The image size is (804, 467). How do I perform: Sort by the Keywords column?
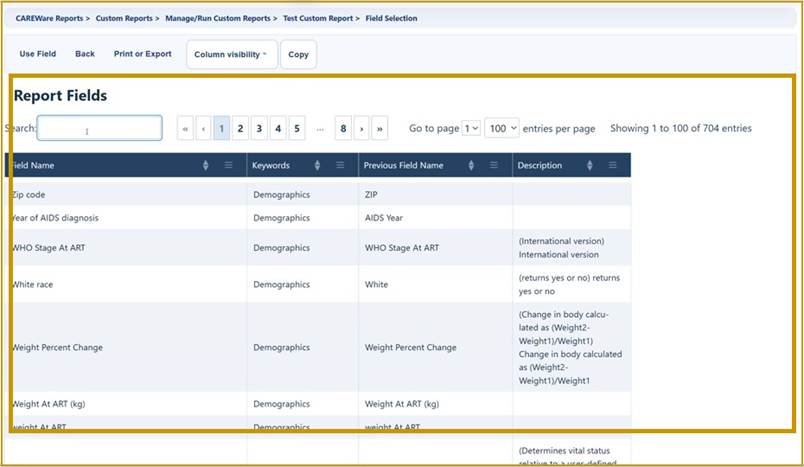click(x=317, y=165)
